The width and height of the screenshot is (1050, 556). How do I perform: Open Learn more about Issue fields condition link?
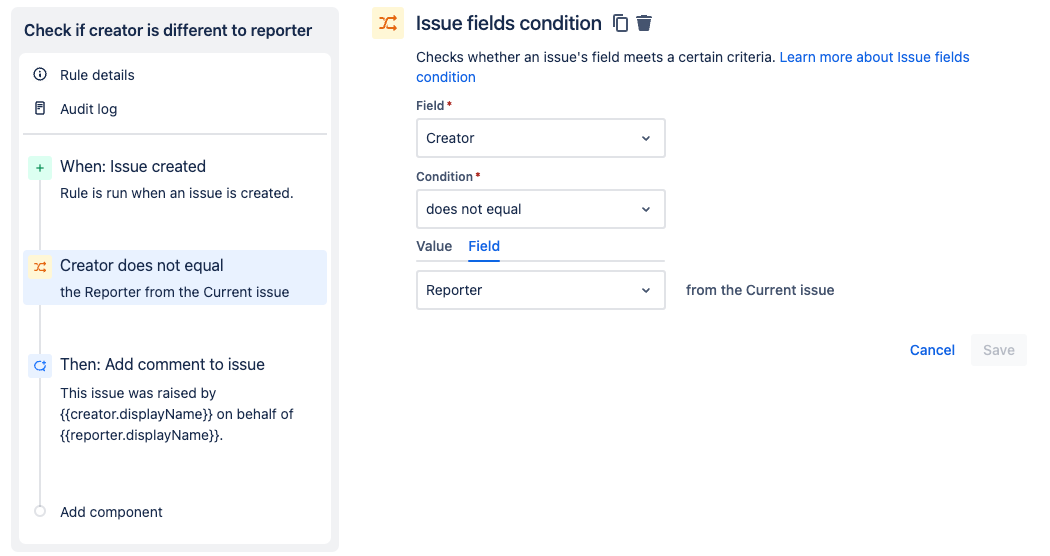874,58
